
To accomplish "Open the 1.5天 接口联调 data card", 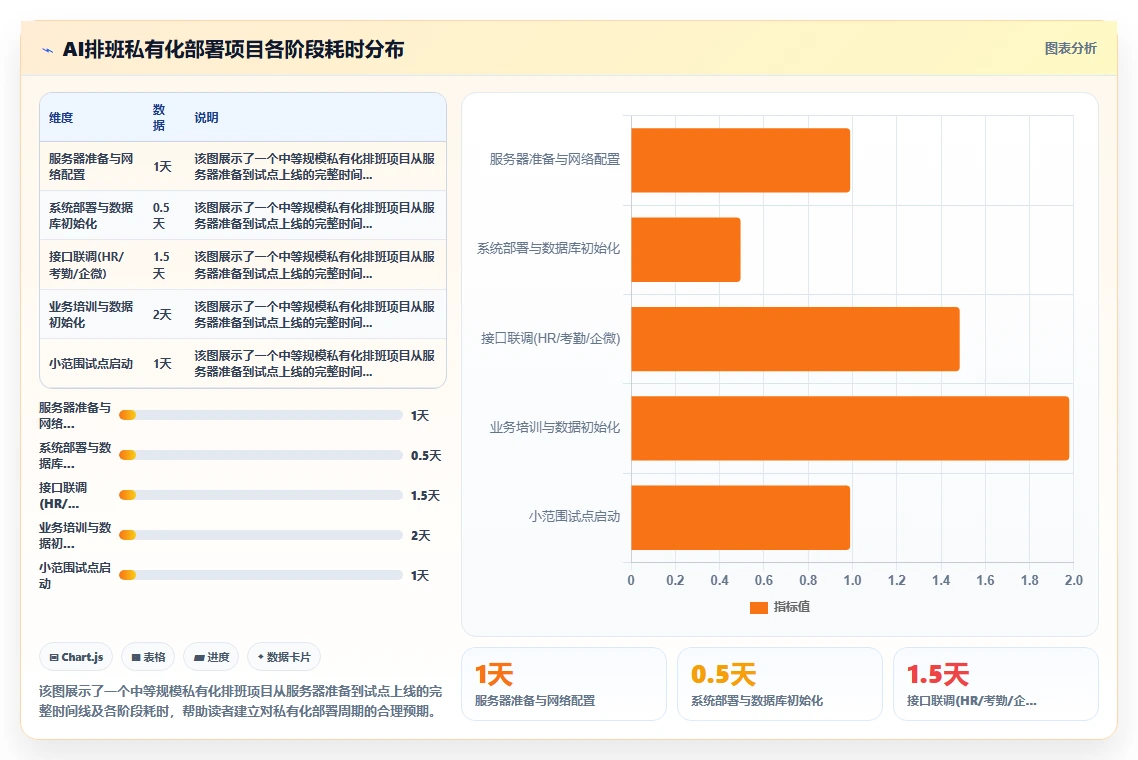I will [x=996, y=684].
